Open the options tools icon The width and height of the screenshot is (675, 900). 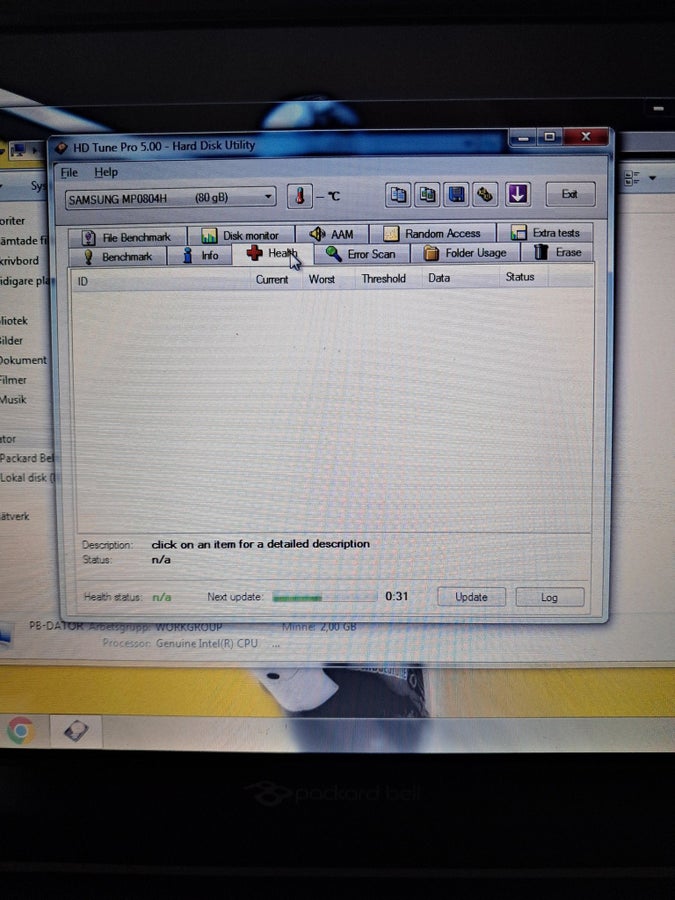coord(485,195)
